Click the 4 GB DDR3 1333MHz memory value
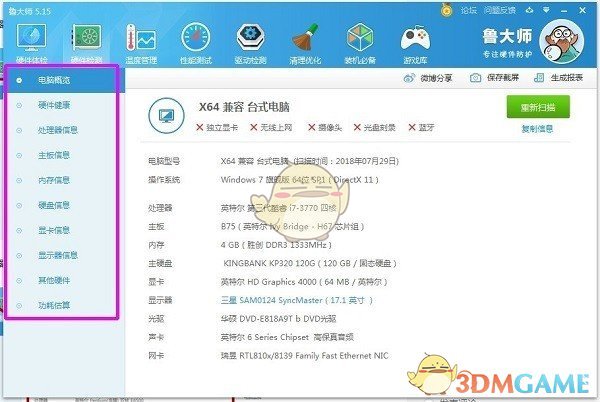This screenshot has width=600, height=402. click(276, 245)
